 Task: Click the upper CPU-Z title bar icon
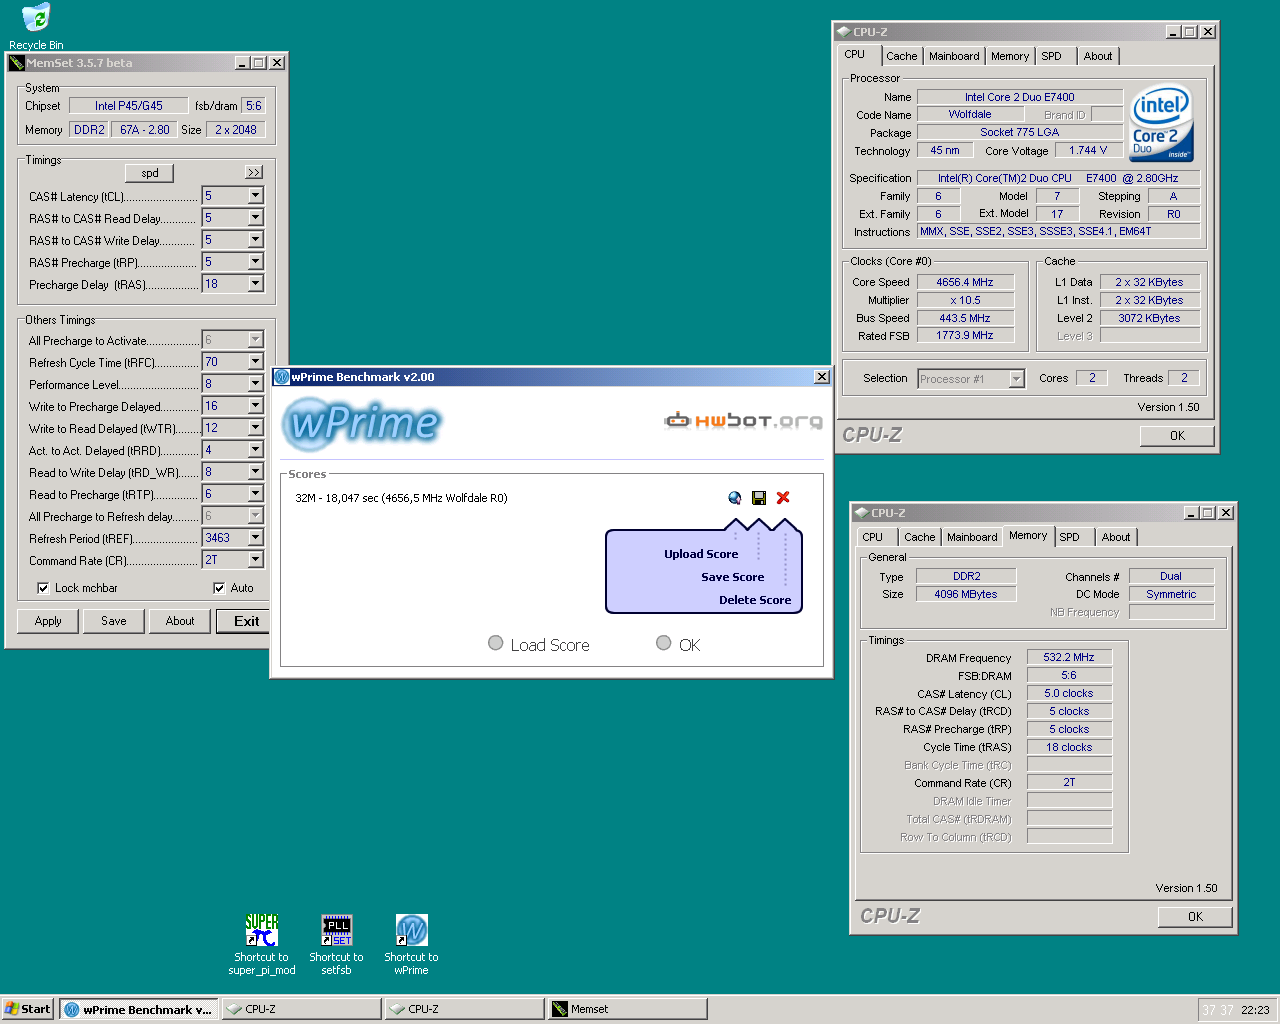(844, 32)
